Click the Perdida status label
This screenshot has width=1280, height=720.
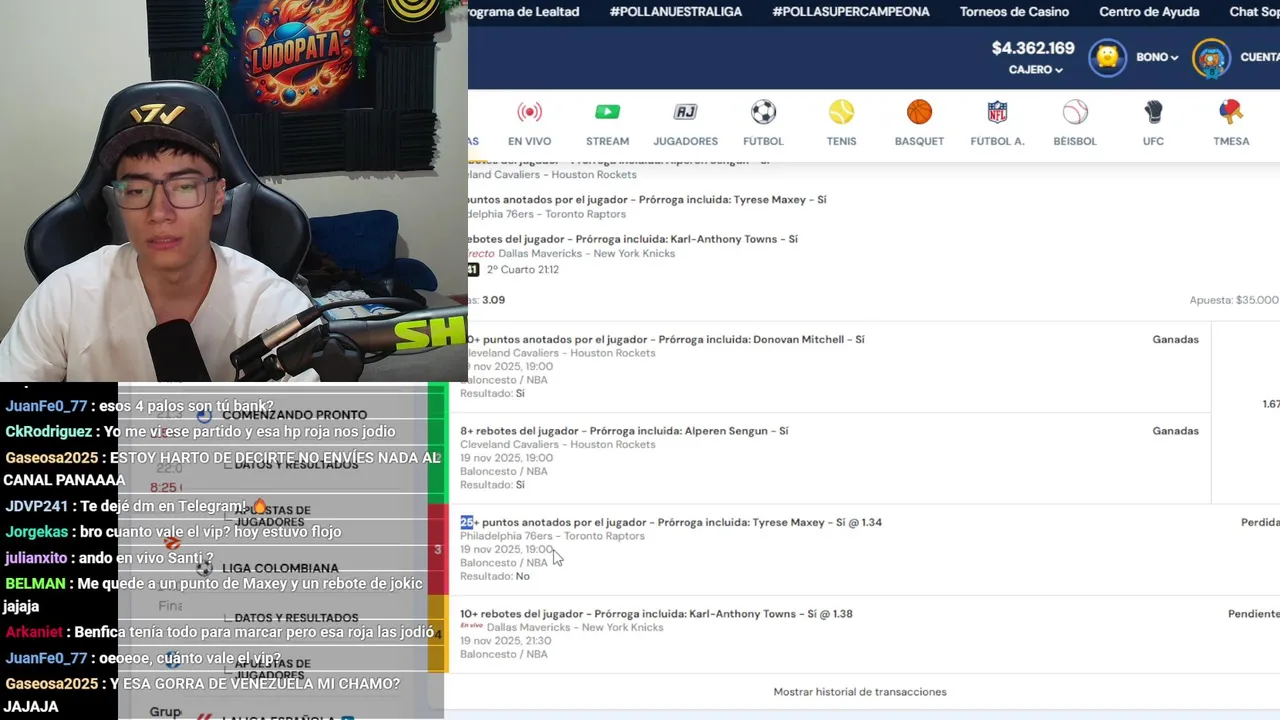click(x=1260, y=522)
